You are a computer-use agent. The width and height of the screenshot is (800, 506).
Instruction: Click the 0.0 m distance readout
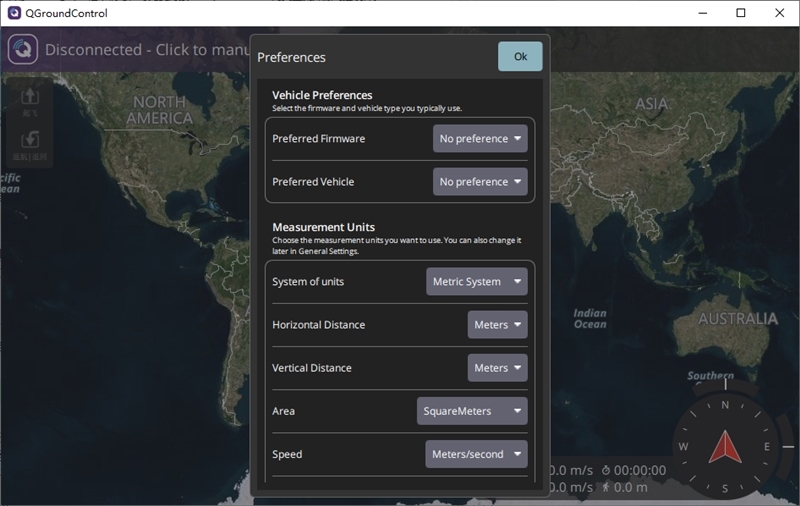tap(631, 488)
